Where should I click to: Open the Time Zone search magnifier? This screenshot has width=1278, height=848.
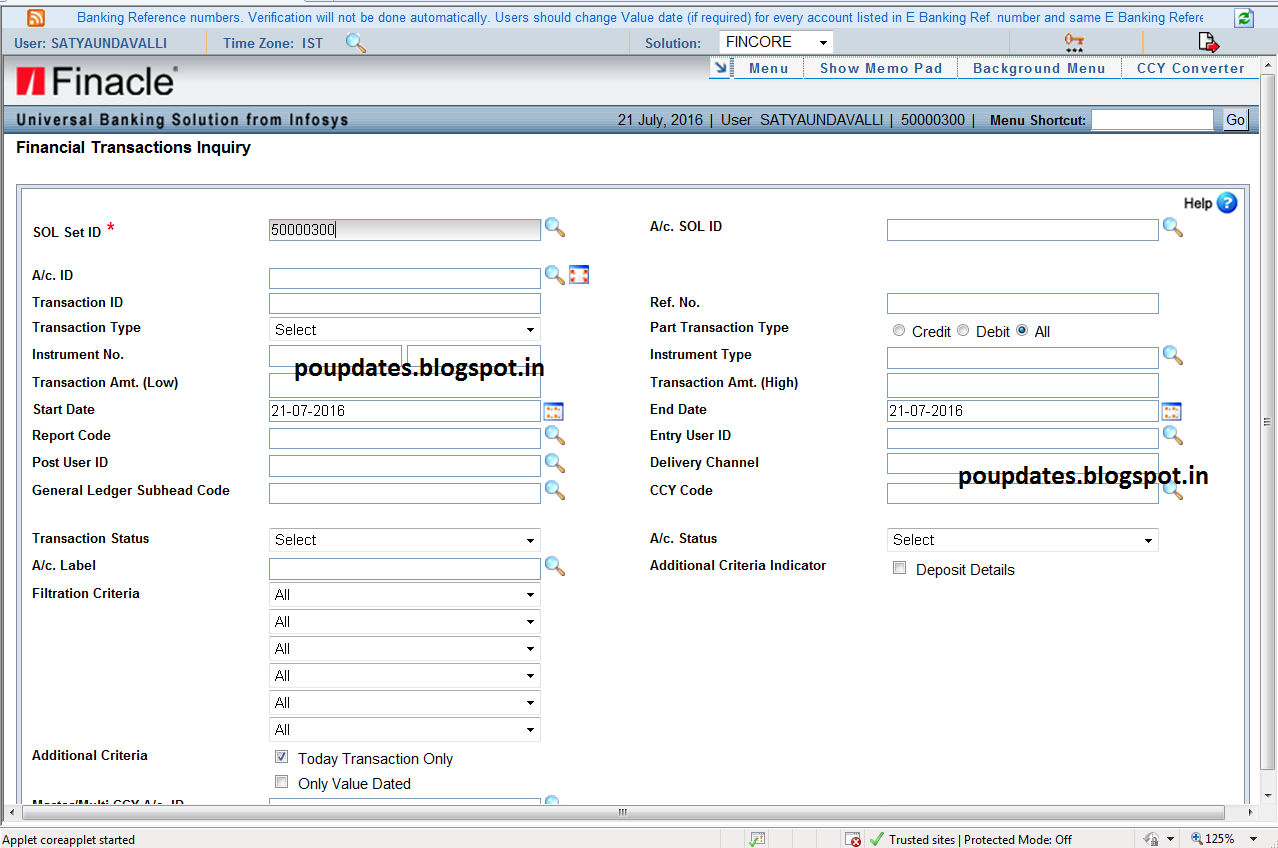[x=355, y=43]
